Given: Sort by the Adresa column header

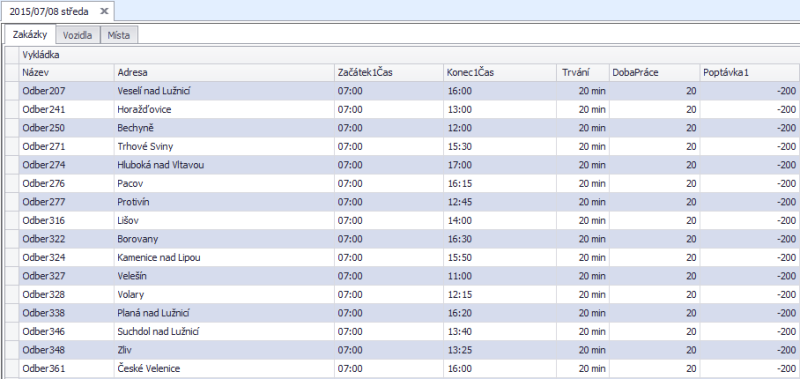Looking at the screenshot, I should click(x=224, y=72).
